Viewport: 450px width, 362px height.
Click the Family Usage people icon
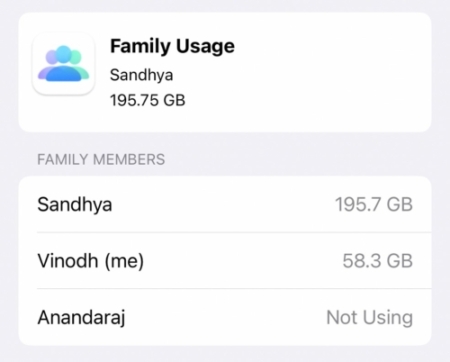click(x=63, y=64)
